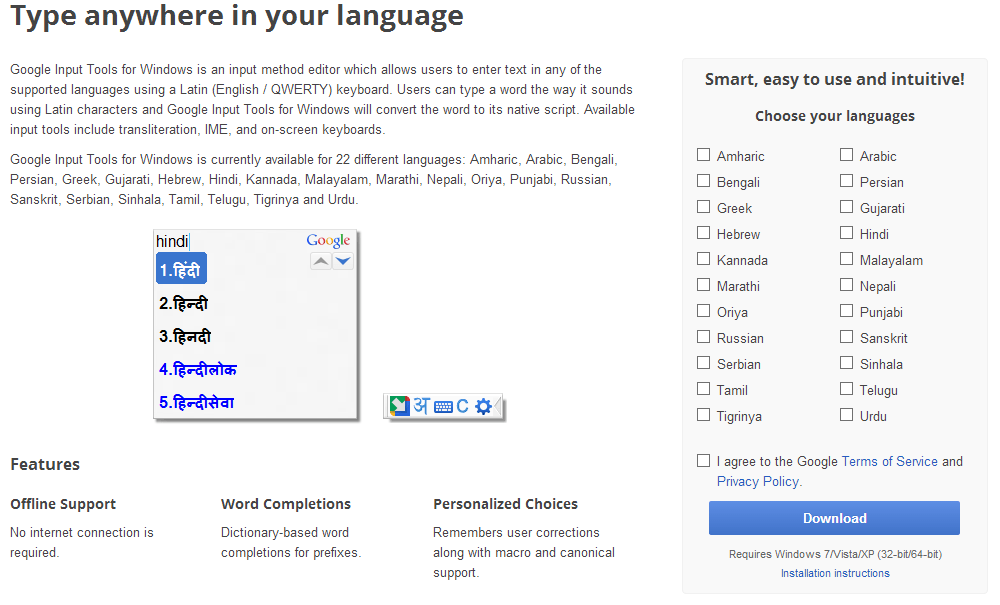Tick the Amharic checkbox
The image size is (1000, 605).
coord(703,154)
